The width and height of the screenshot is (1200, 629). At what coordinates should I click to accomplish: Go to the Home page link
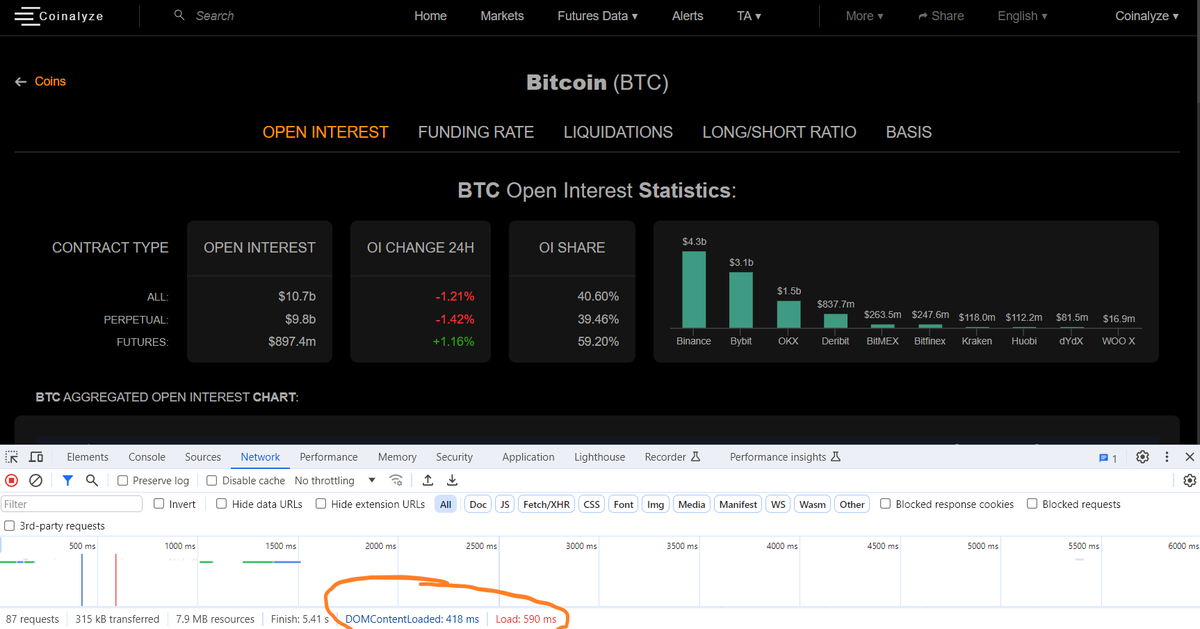431,16
